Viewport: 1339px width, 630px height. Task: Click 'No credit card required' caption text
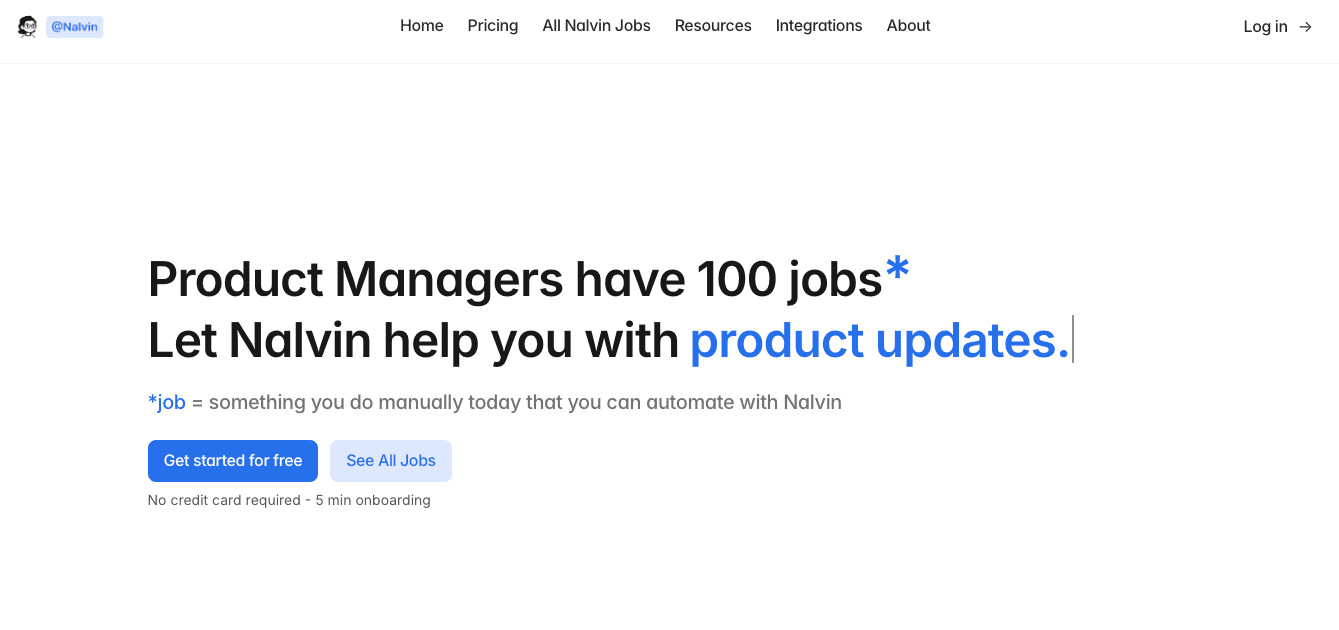tap(226, 500)
